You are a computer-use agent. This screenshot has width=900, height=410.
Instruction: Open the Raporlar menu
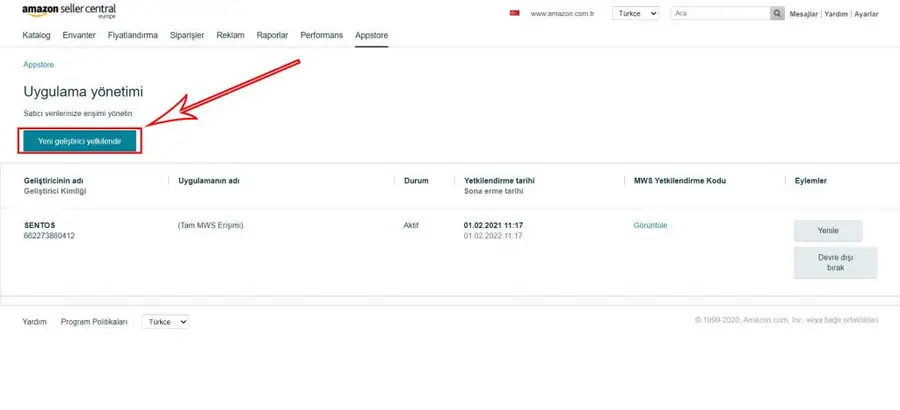pyautogui.click(x=273, y=35)
